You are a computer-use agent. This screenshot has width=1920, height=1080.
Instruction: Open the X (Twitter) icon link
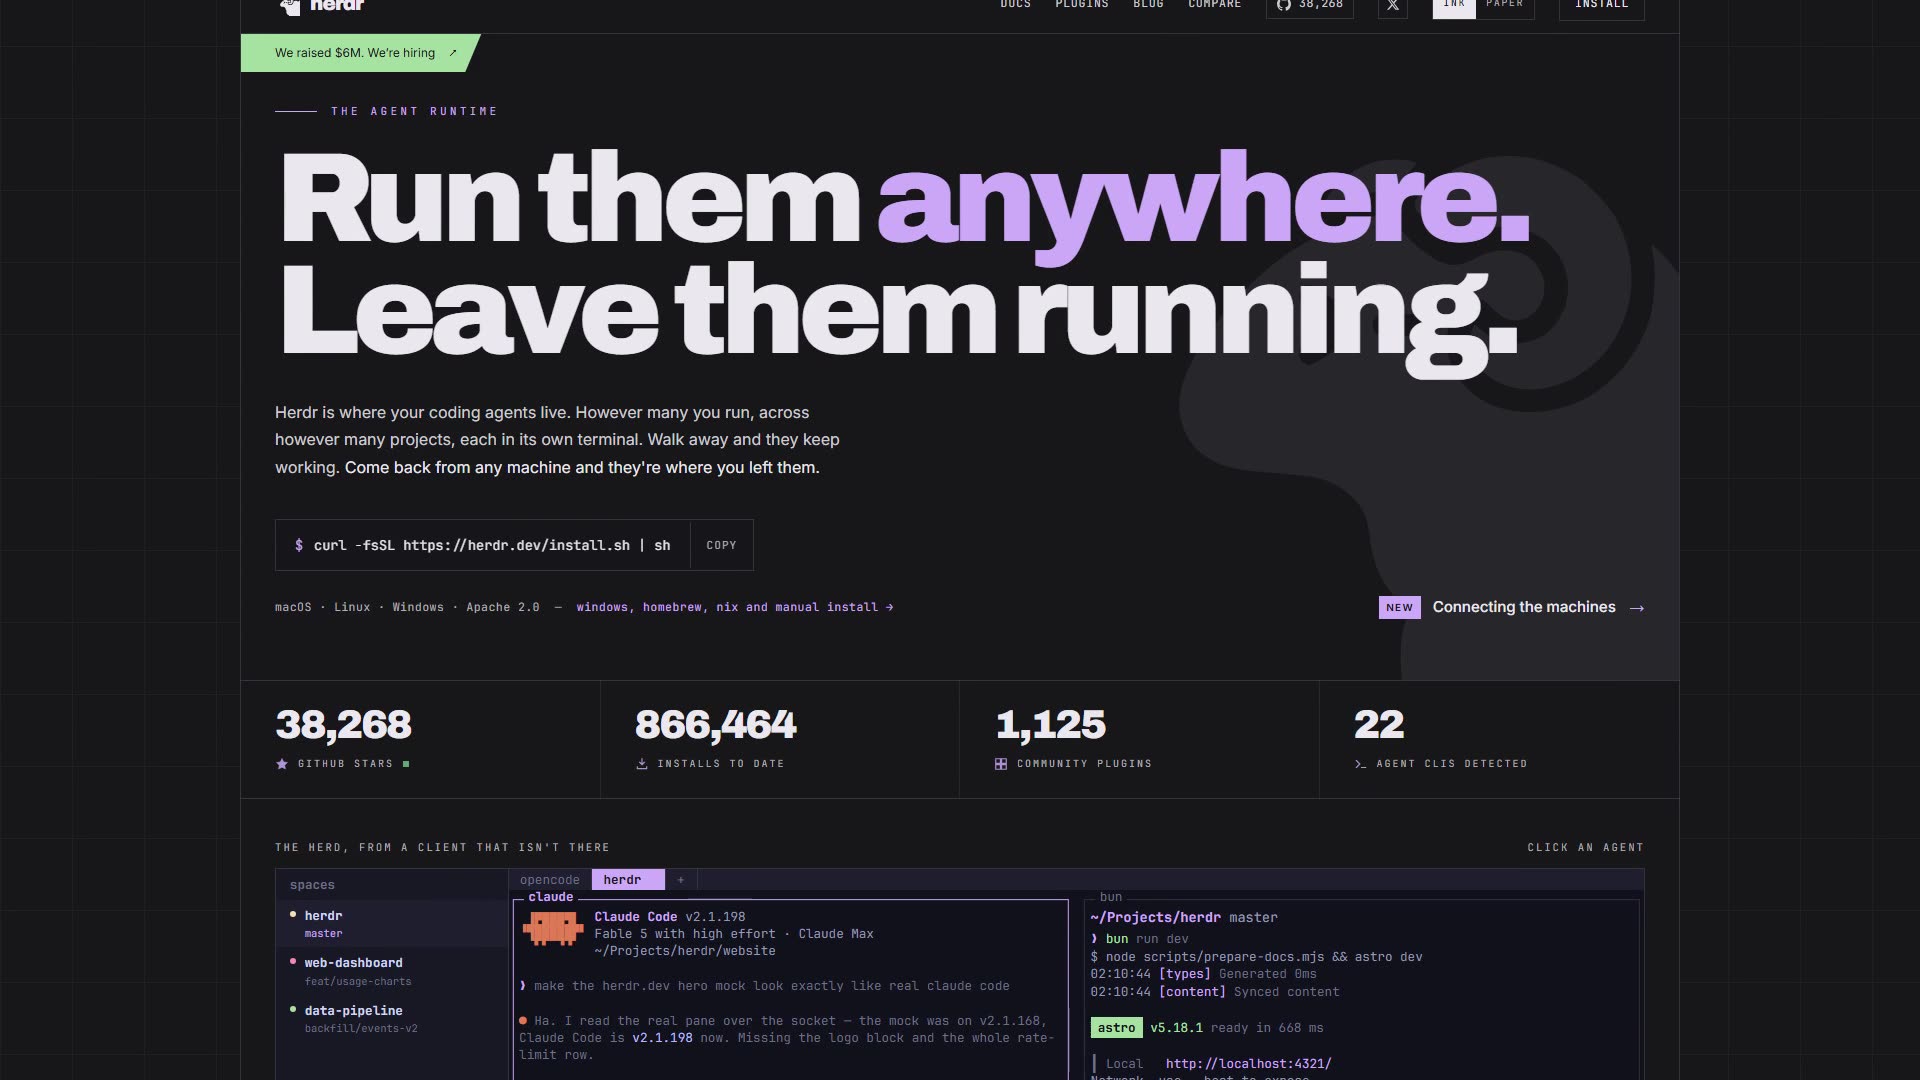click(1393, 6)
